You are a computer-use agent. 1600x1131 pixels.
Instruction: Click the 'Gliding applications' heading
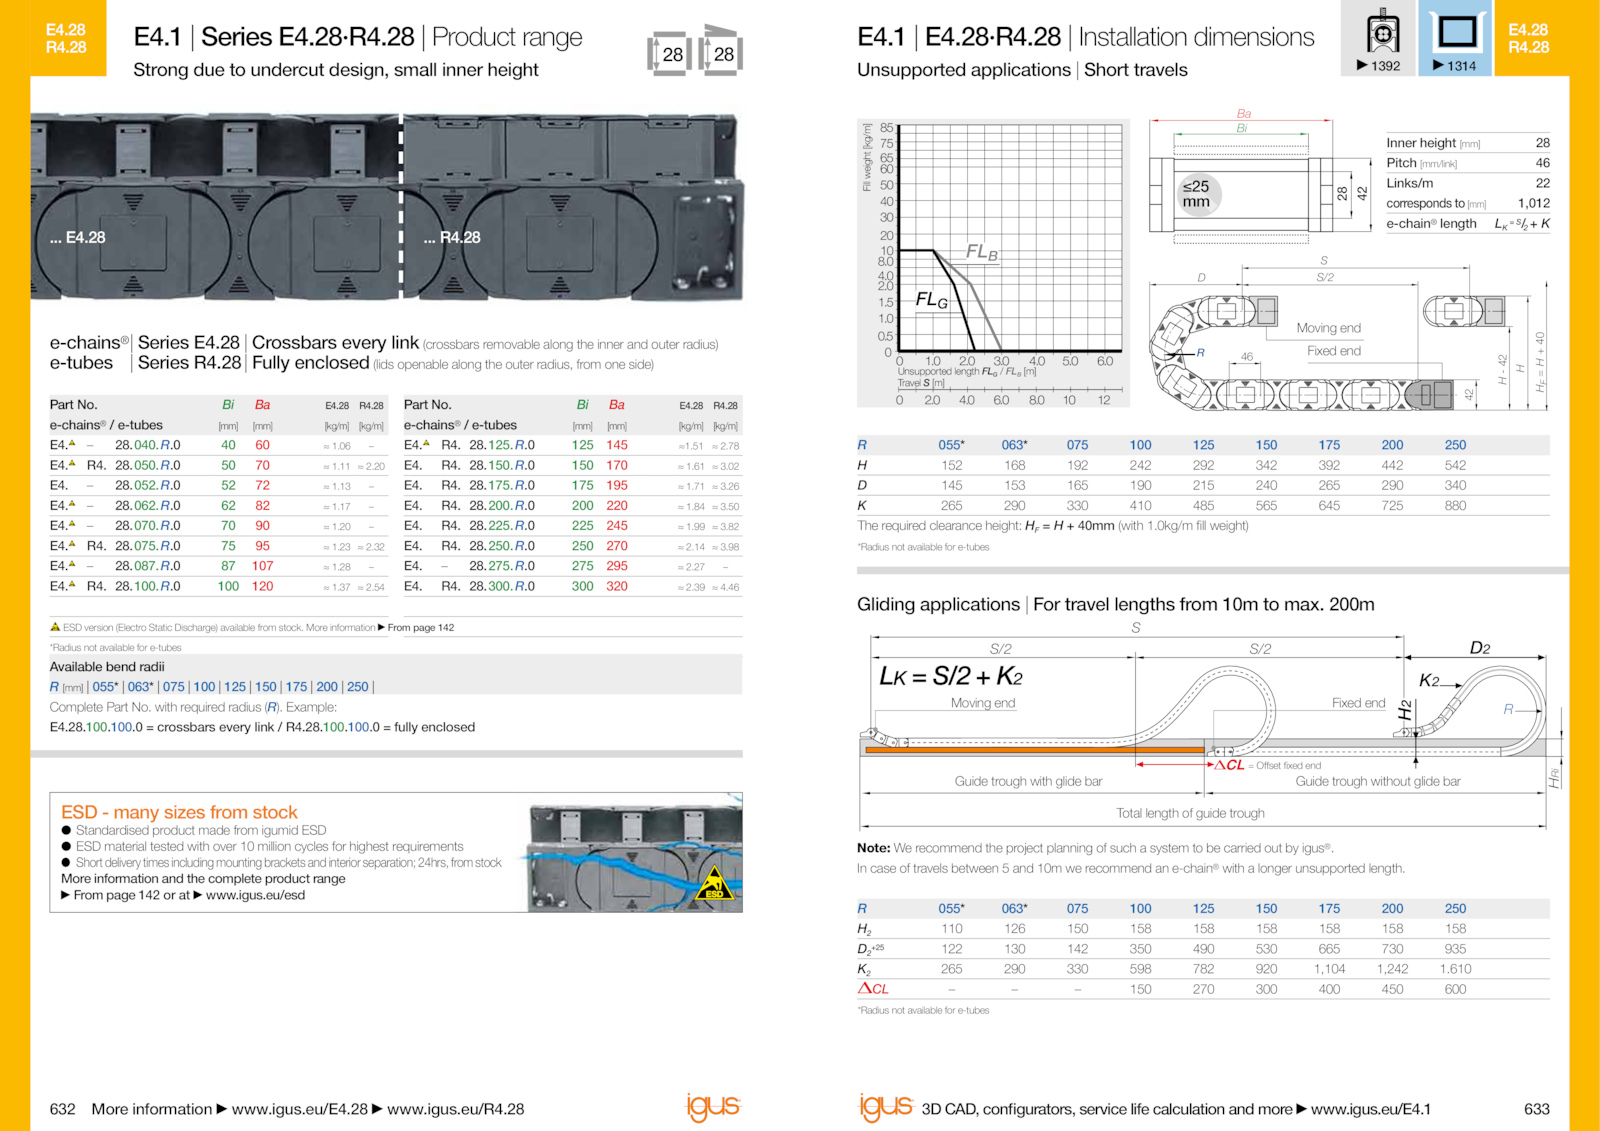[x=938, y=604]
